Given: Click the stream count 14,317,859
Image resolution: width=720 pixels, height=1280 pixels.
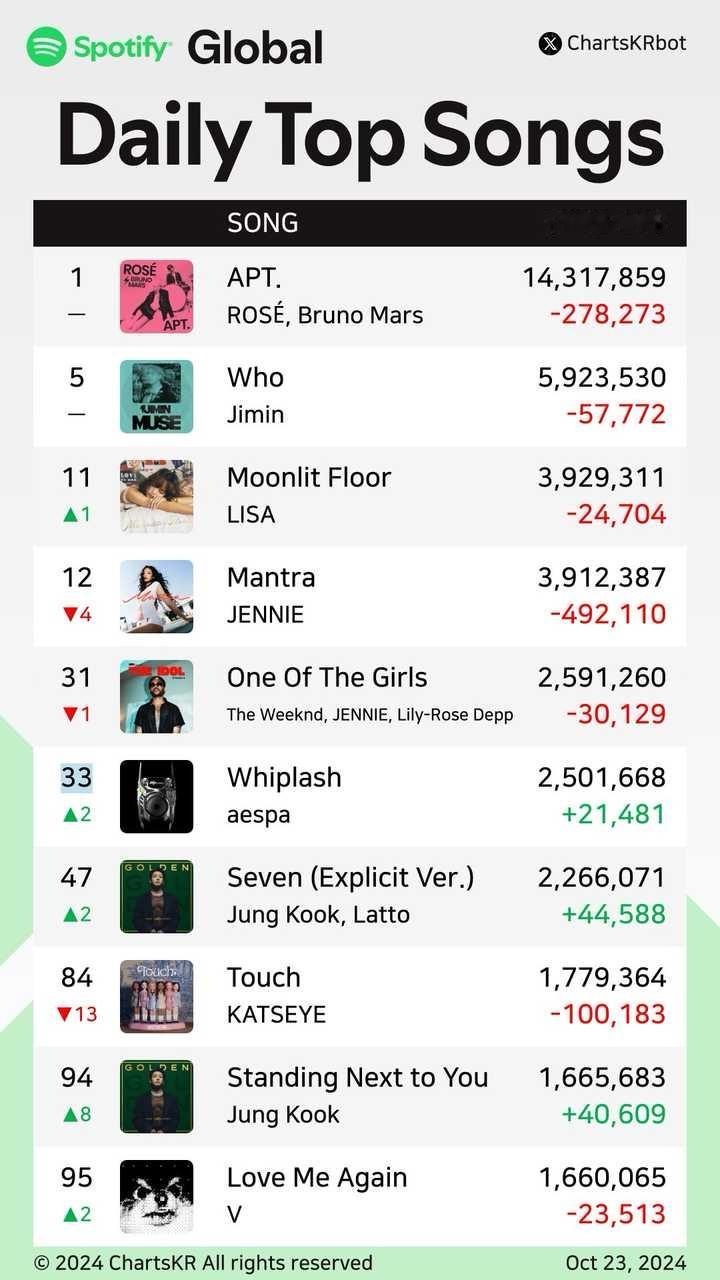Looking at the screenshot, I should [594, 277].
